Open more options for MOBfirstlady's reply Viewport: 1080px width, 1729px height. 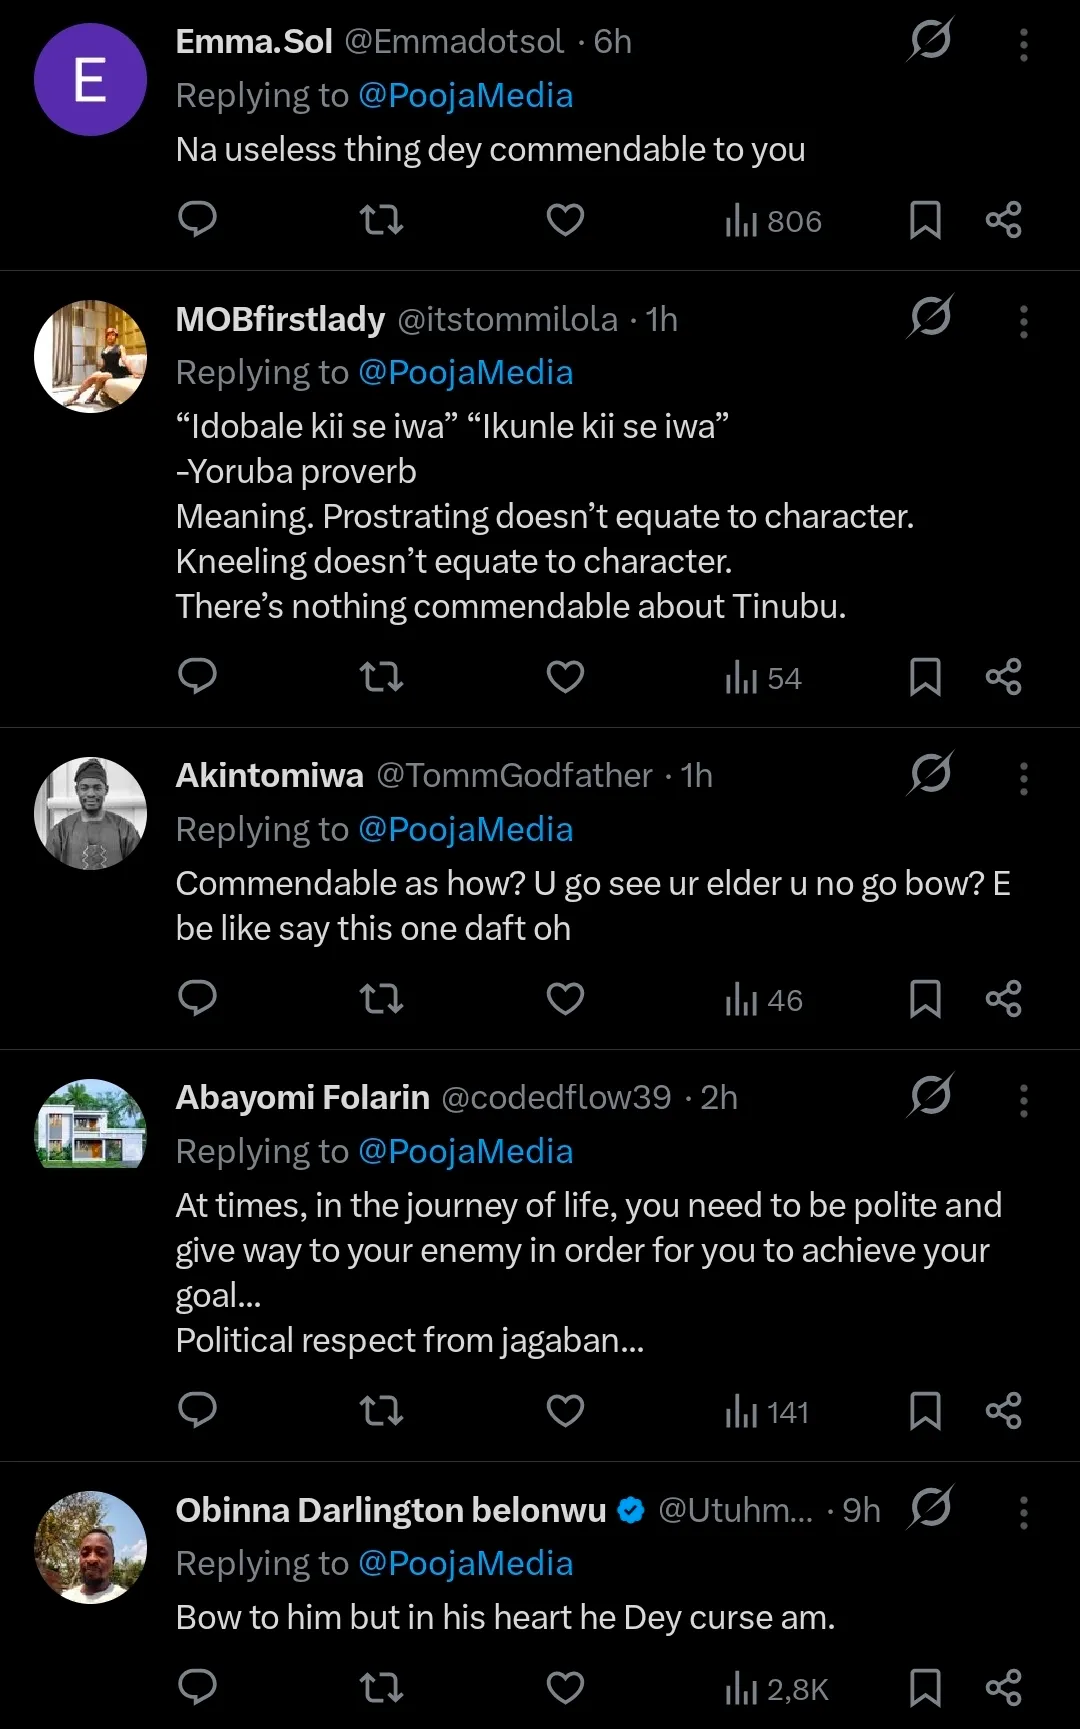[1023, 321]
